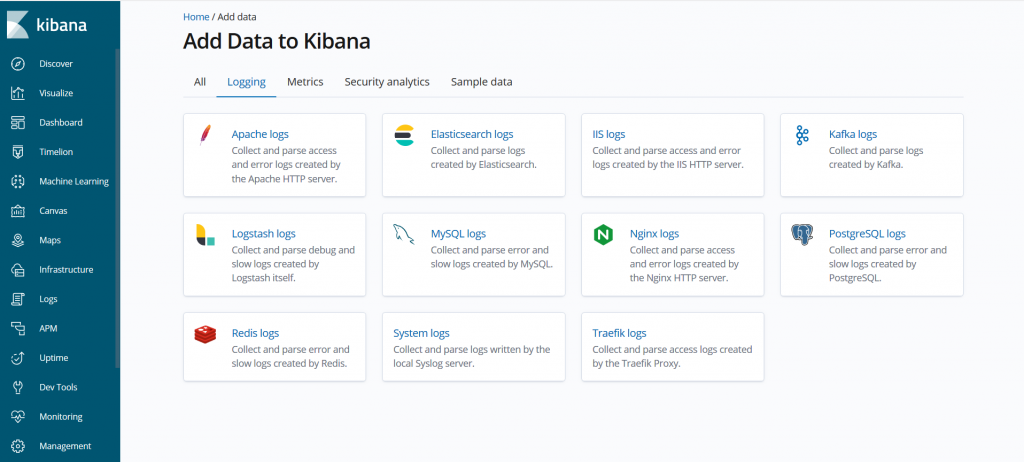Select the Logging tab
The width and height of the screenshot is (1024, 462).
click(x=246, y=82)
